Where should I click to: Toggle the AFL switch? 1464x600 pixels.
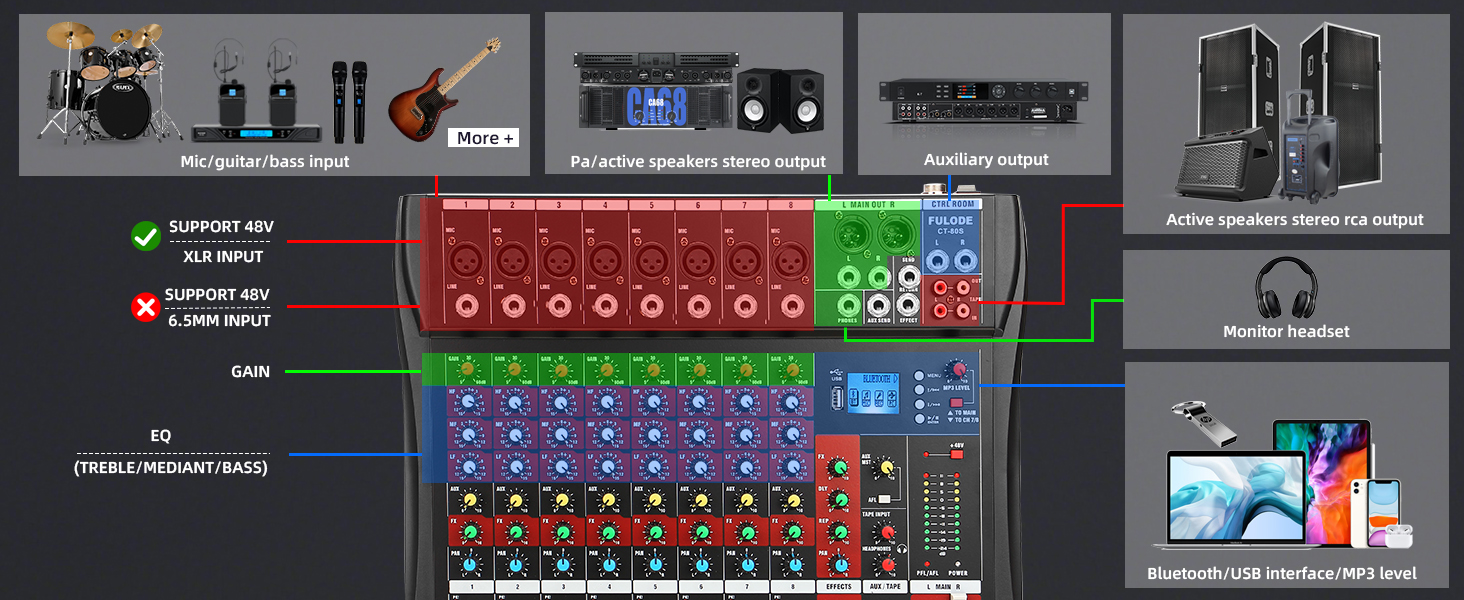(884, 497)
